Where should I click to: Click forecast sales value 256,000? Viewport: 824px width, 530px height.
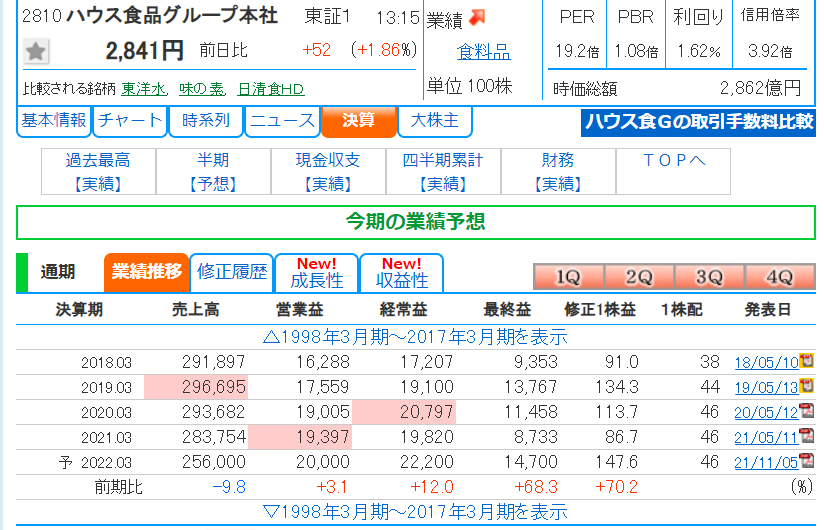(x=214, y=462)
